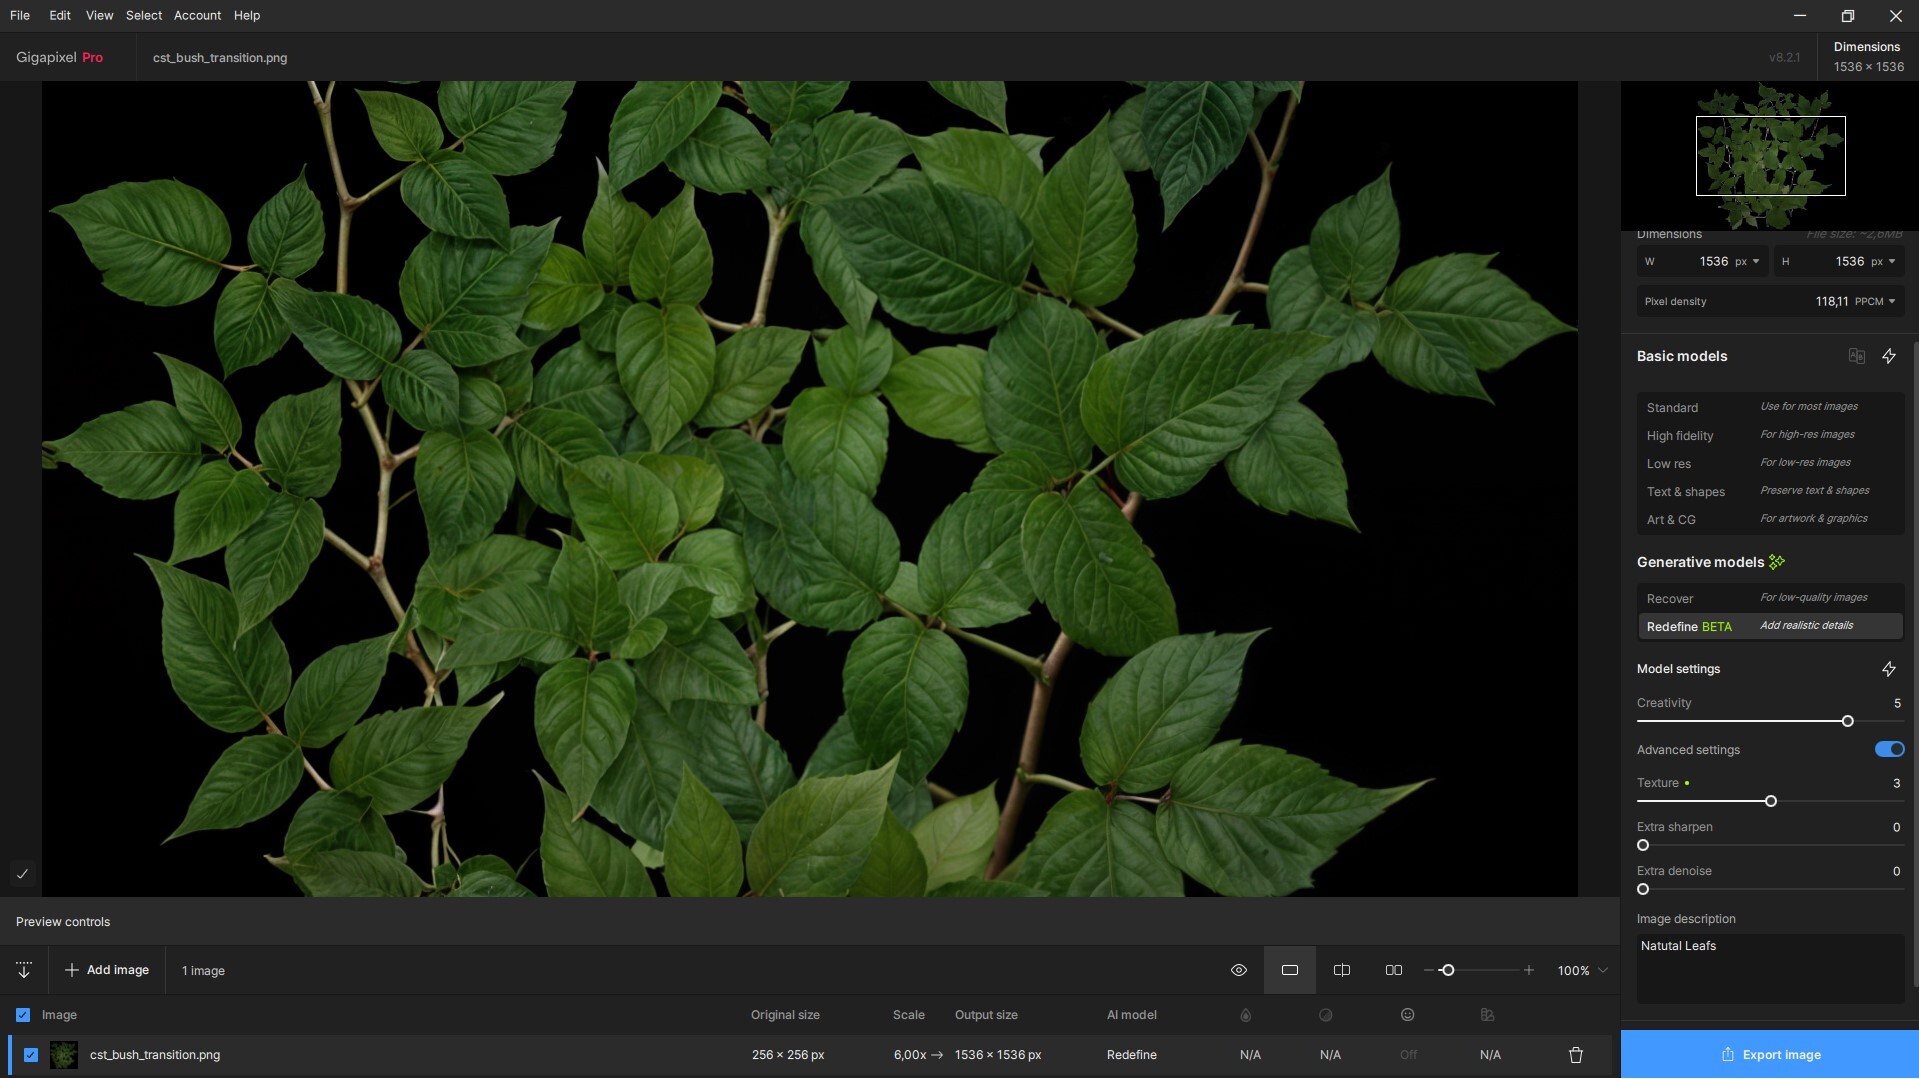This screenshot has height=1079, width=1919.
Task: Open the Edit menu
Action: pyautogui.click(x=60, y=15)
